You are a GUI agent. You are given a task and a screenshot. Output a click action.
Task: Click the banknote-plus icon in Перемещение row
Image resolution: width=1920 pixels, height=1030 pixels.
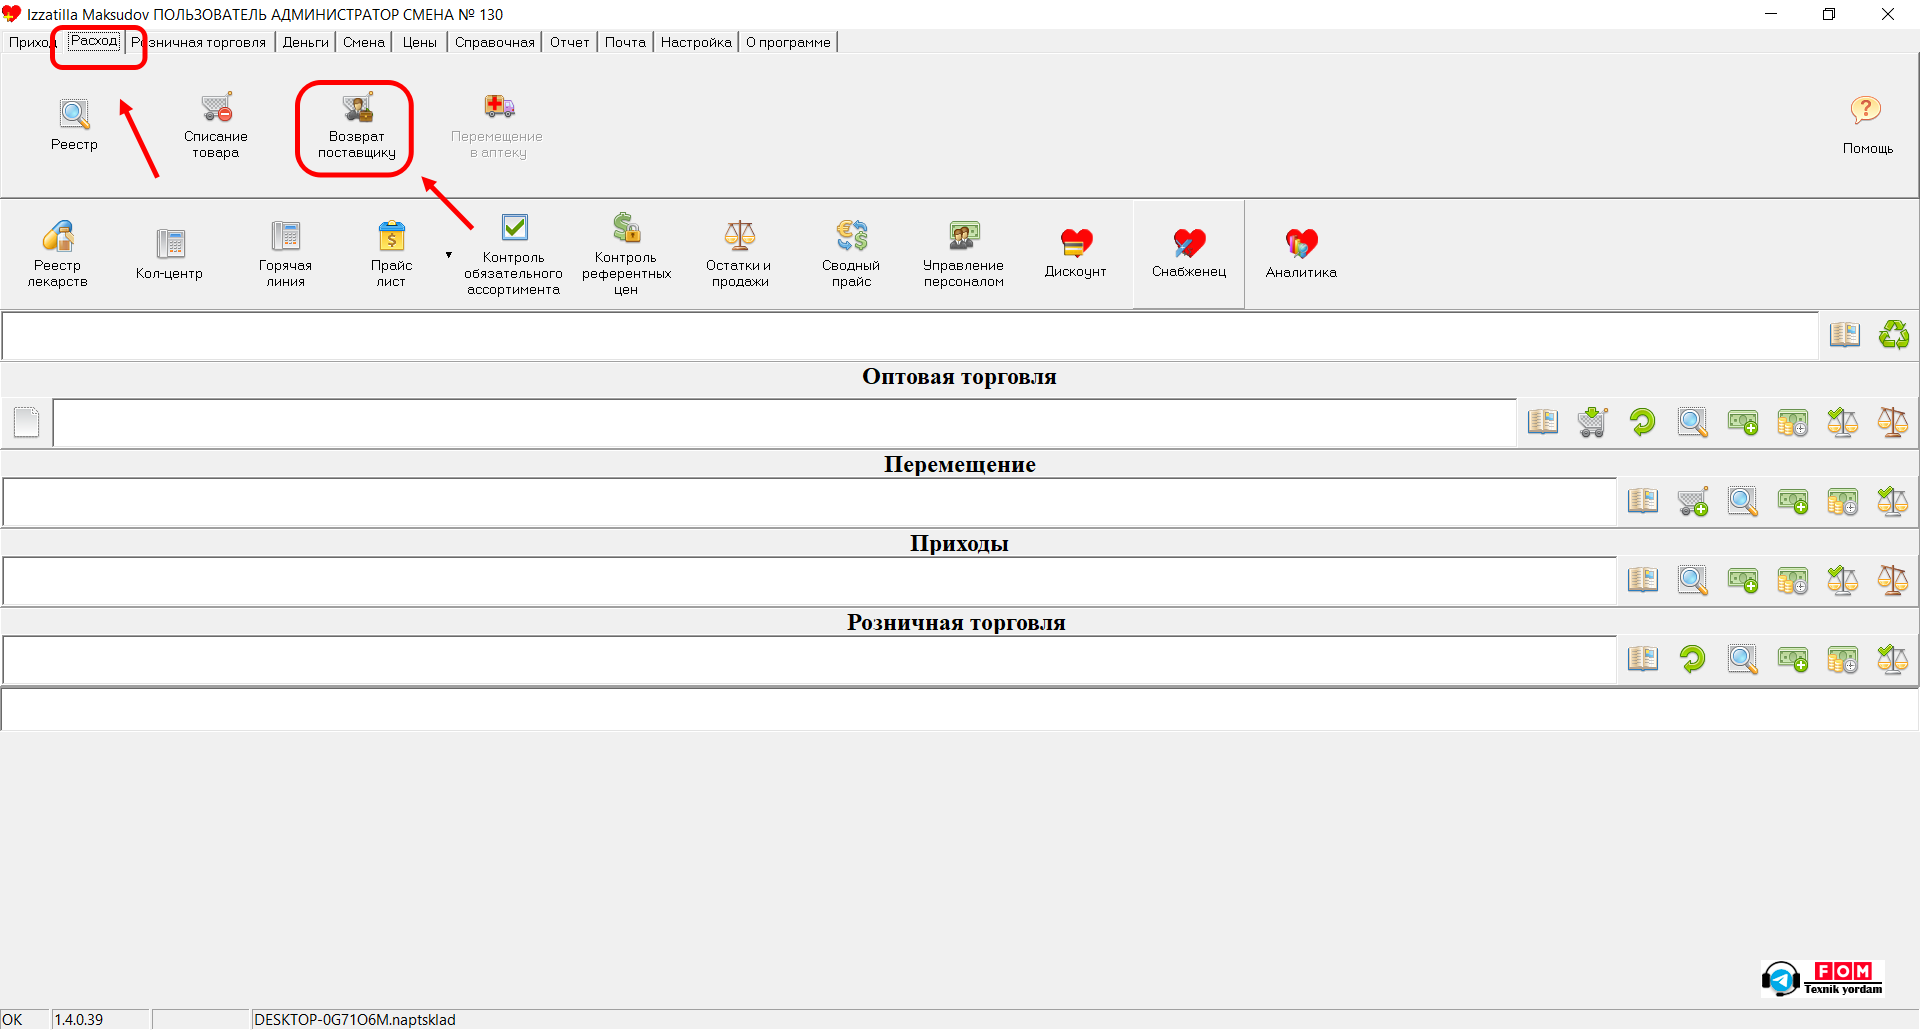coord(1793,501)
